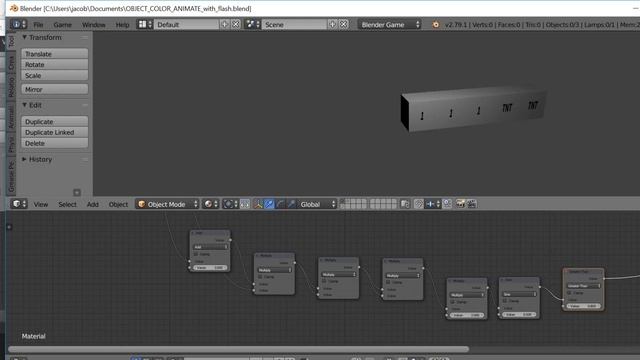Click the Mirror button
This screenshot has width=640, height=360.
point(55,89)
